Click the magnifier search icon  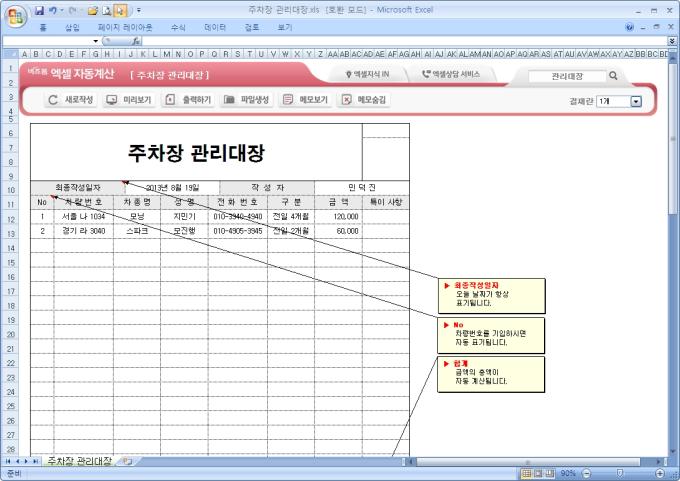pyautogui.click(x=613, y=76)
